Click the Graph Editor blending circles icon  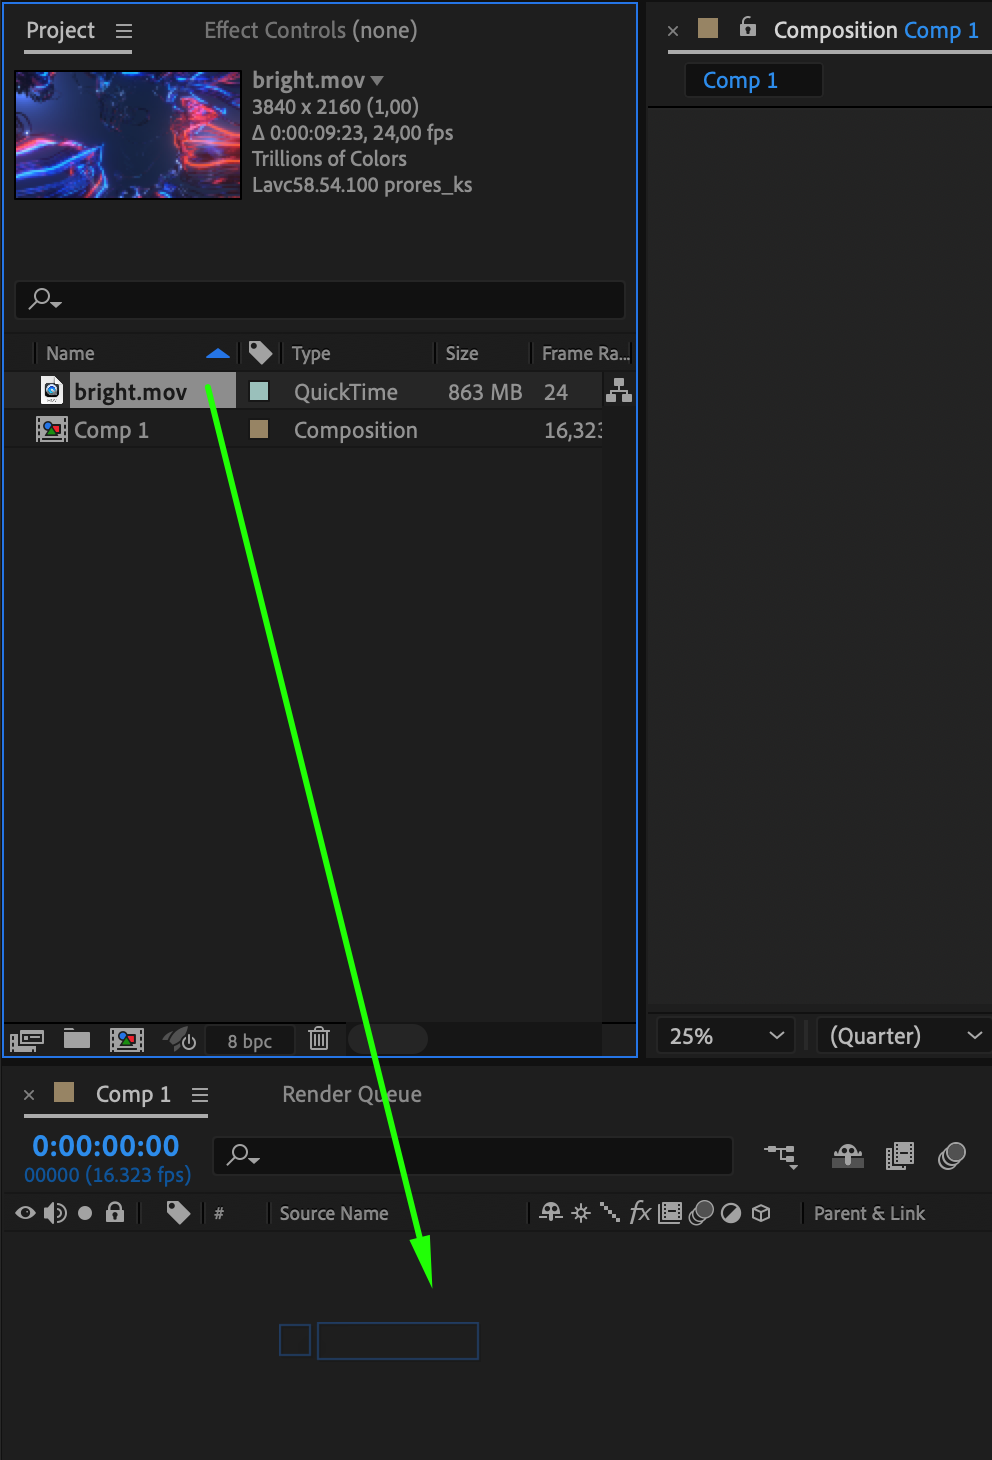(952, 1157)
